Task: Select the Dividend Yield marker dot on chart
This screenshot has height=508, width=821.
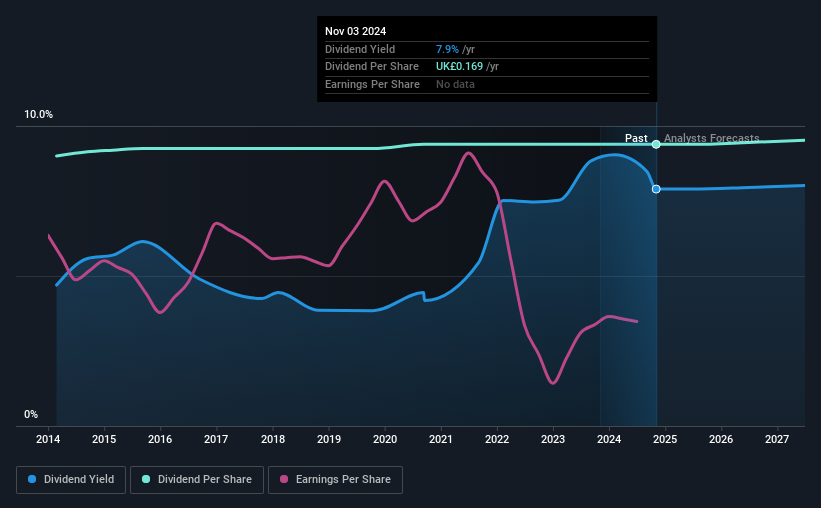Action: pyautogui.click(x=656, y=189)
